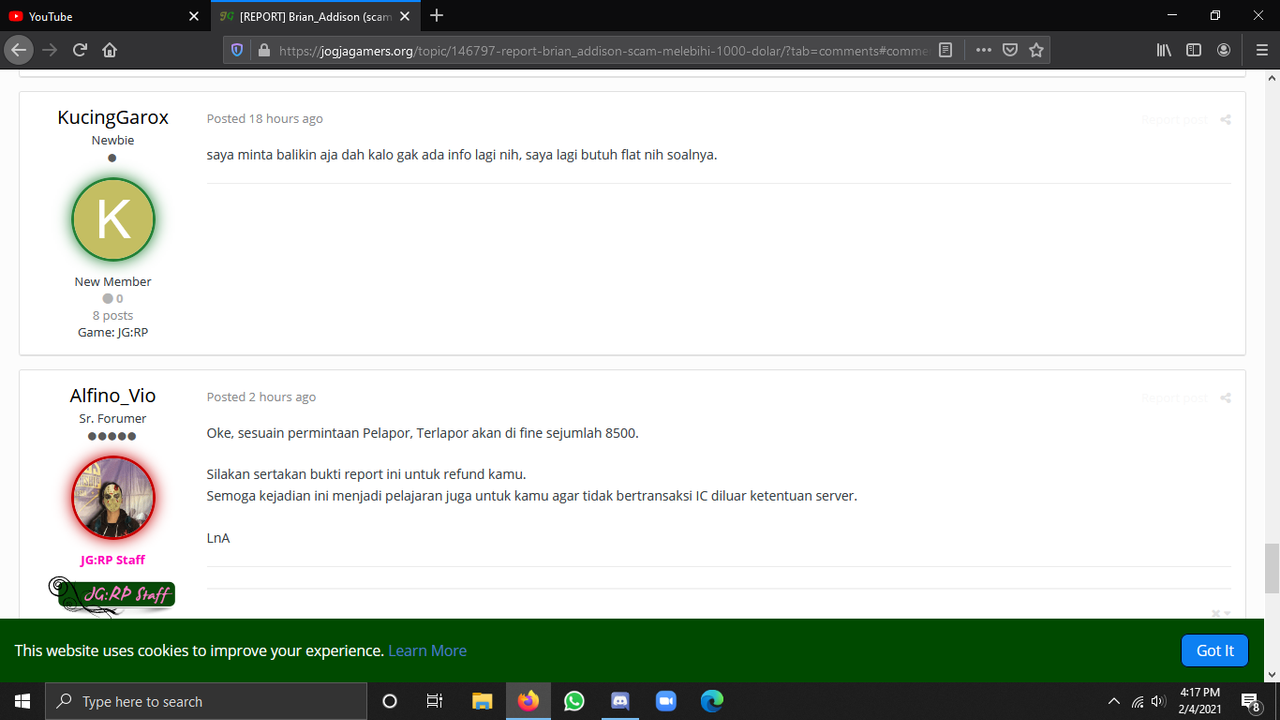Click the page vertical scrollbar thumb

tap(1271, 568)
